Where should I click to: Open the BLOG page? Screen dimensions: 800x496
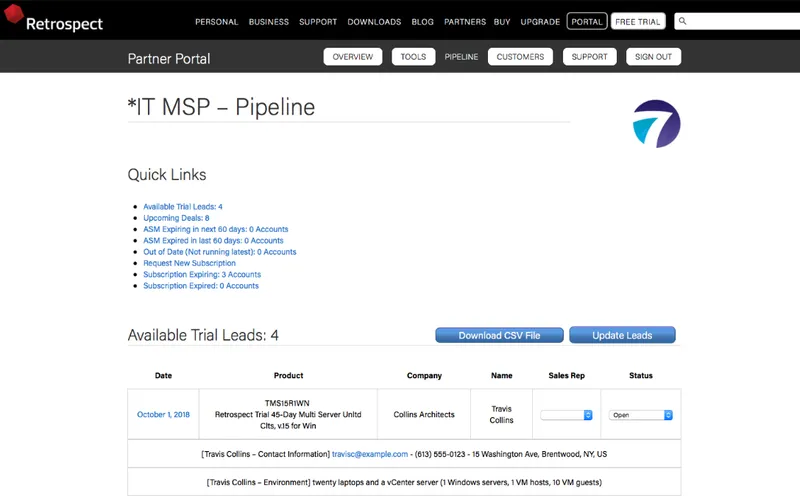tap(422, 22)
